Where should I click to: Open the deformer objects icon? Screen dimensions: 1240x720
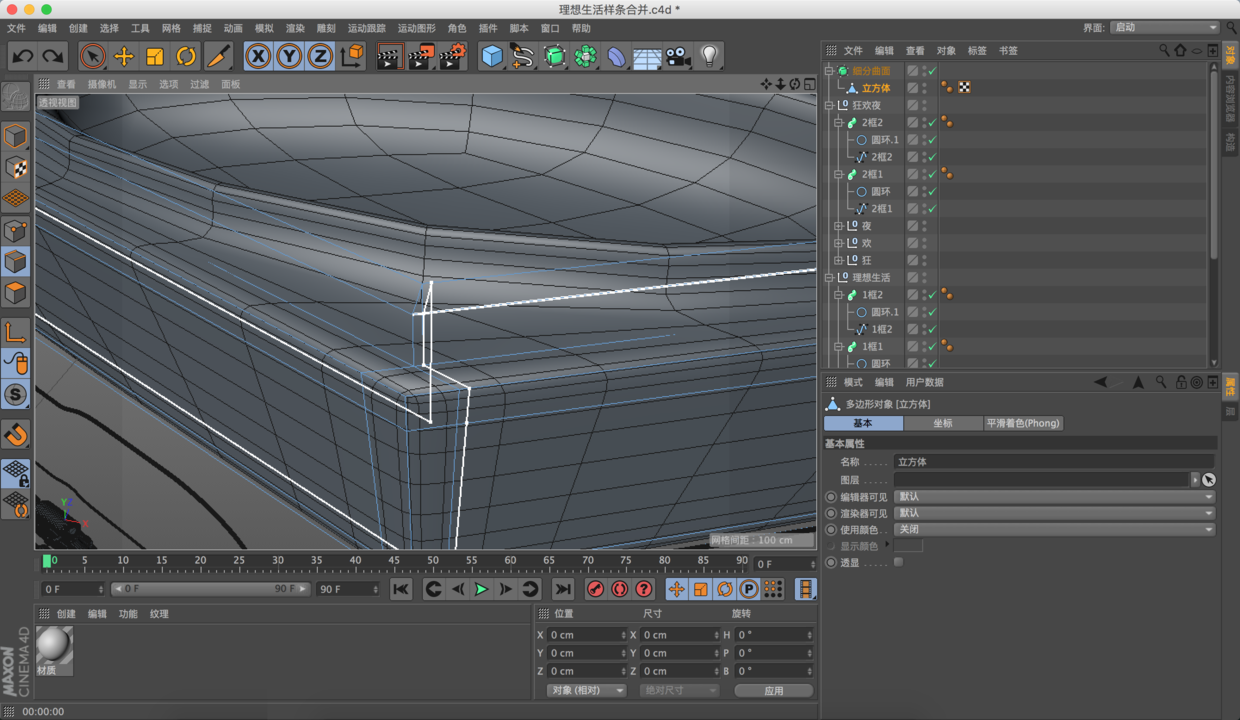[x=616, y=57]
